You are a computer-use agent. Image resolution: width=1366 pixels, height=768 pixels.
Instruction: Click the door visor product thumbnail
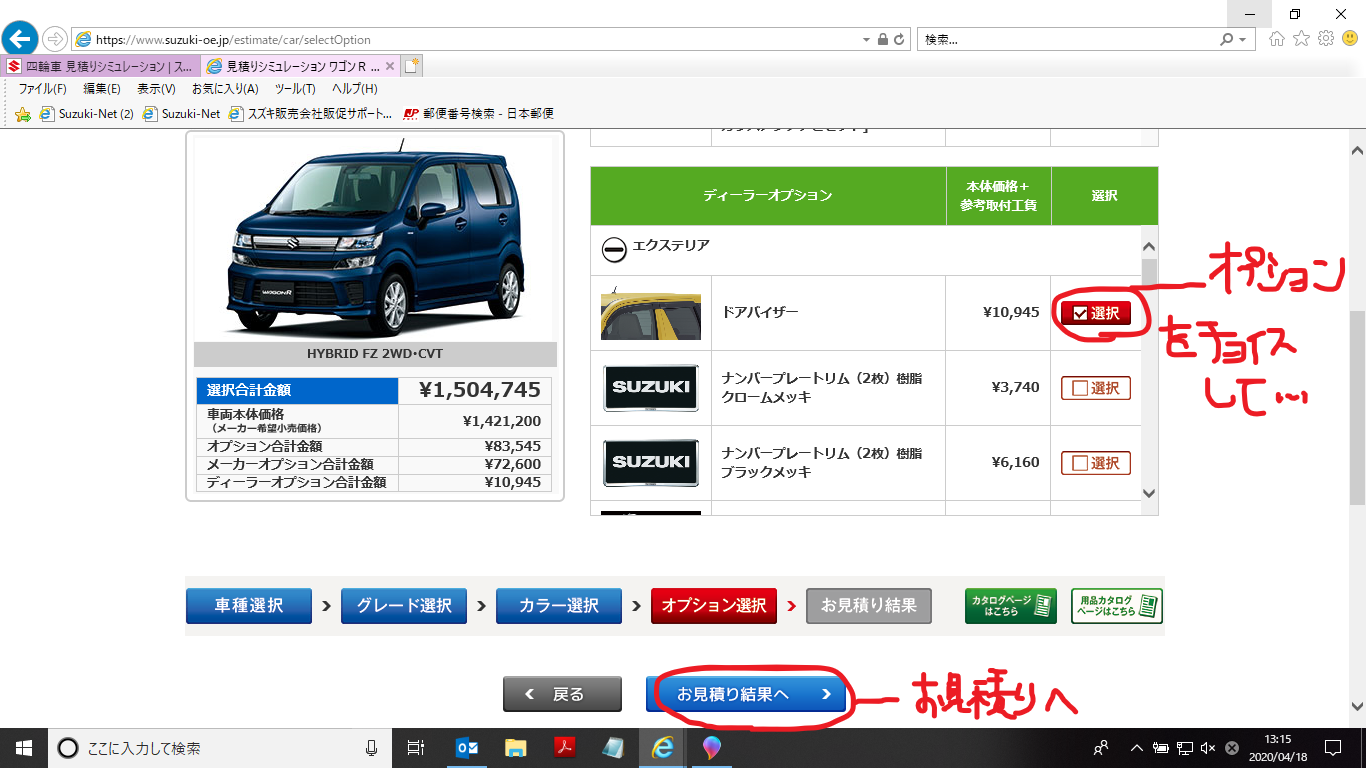tap(651, 312)
